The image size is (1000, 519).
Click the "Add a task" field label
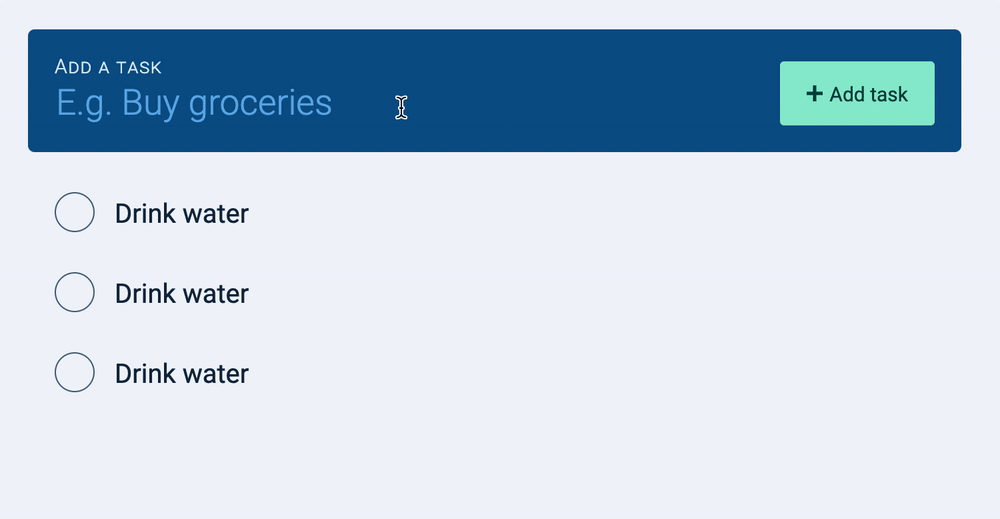[108, 67]
